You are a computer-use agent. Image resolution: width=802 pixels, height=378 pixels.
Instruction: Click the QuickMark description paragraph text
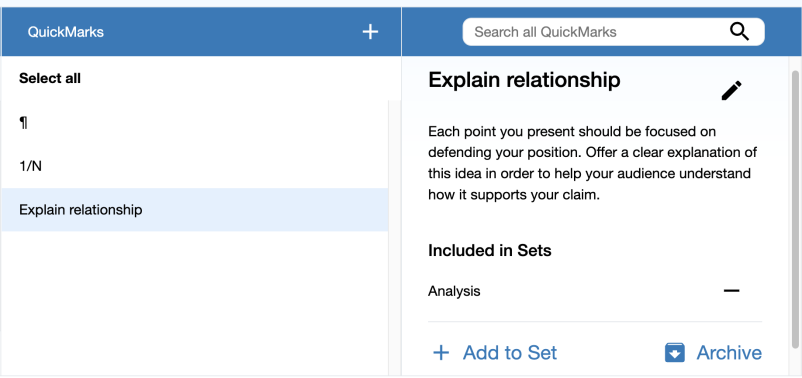[x=592, y=164]
